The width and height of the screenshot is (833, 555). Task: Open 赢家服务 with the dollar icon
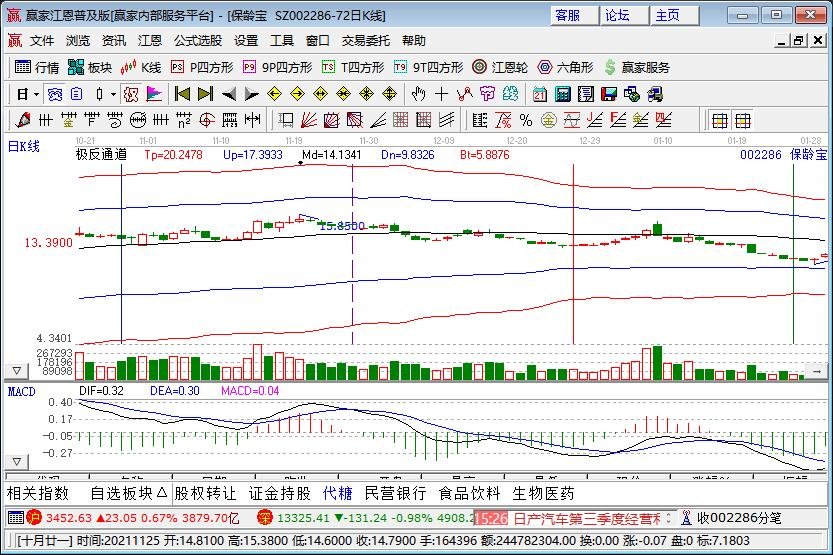(x=637, y=67)
